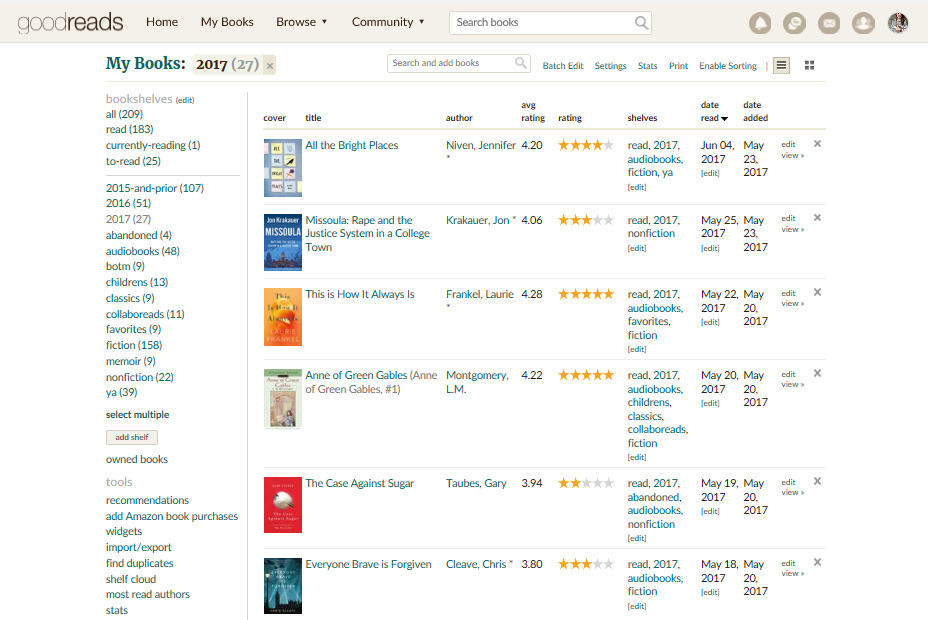Expand the Browse dropdown menu

tap(301, 22)
